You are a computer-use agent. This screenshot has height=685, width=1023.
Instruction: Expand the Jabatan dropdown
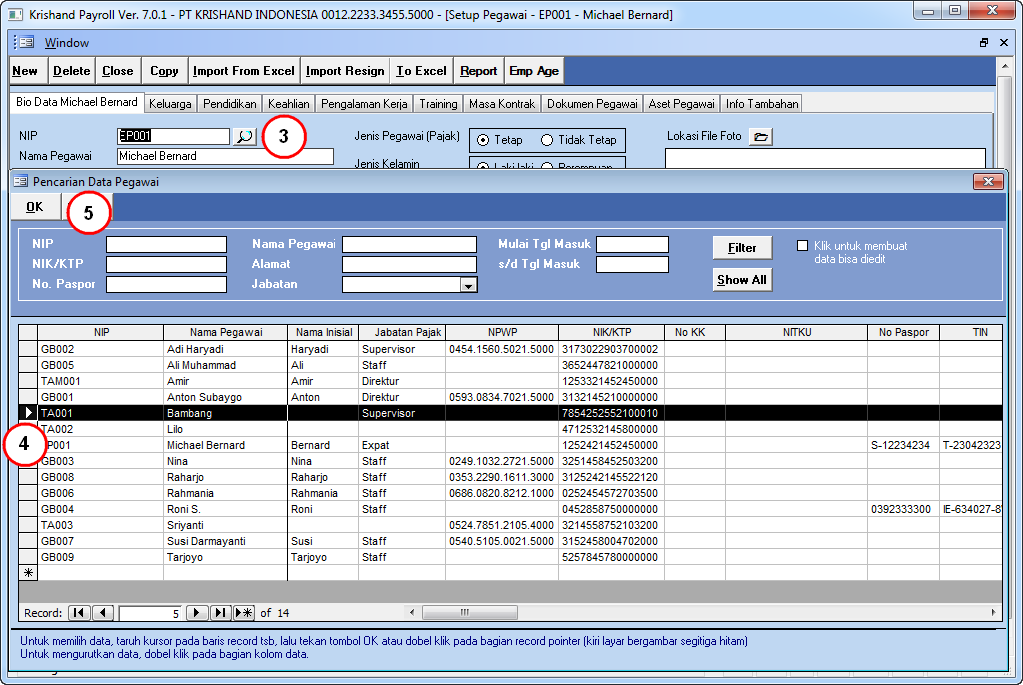tap(467, 286)
